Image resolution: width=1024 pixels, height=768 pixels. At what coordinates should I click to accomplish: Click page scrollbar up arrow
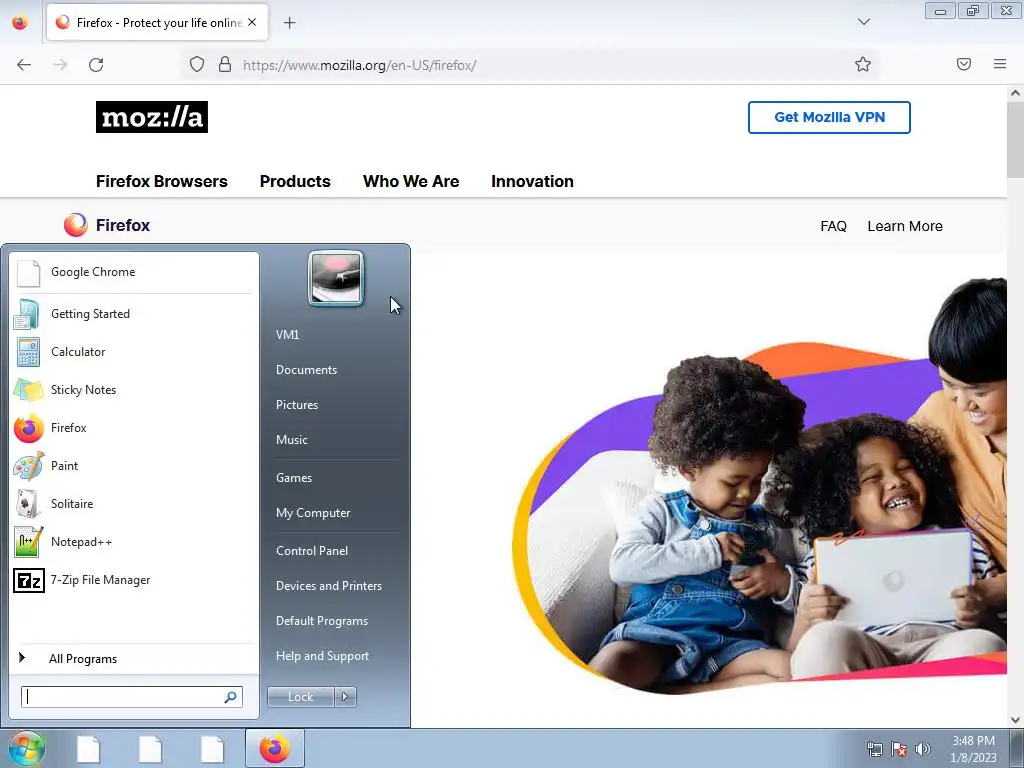pyautogui.click(x=1016, y=93)
